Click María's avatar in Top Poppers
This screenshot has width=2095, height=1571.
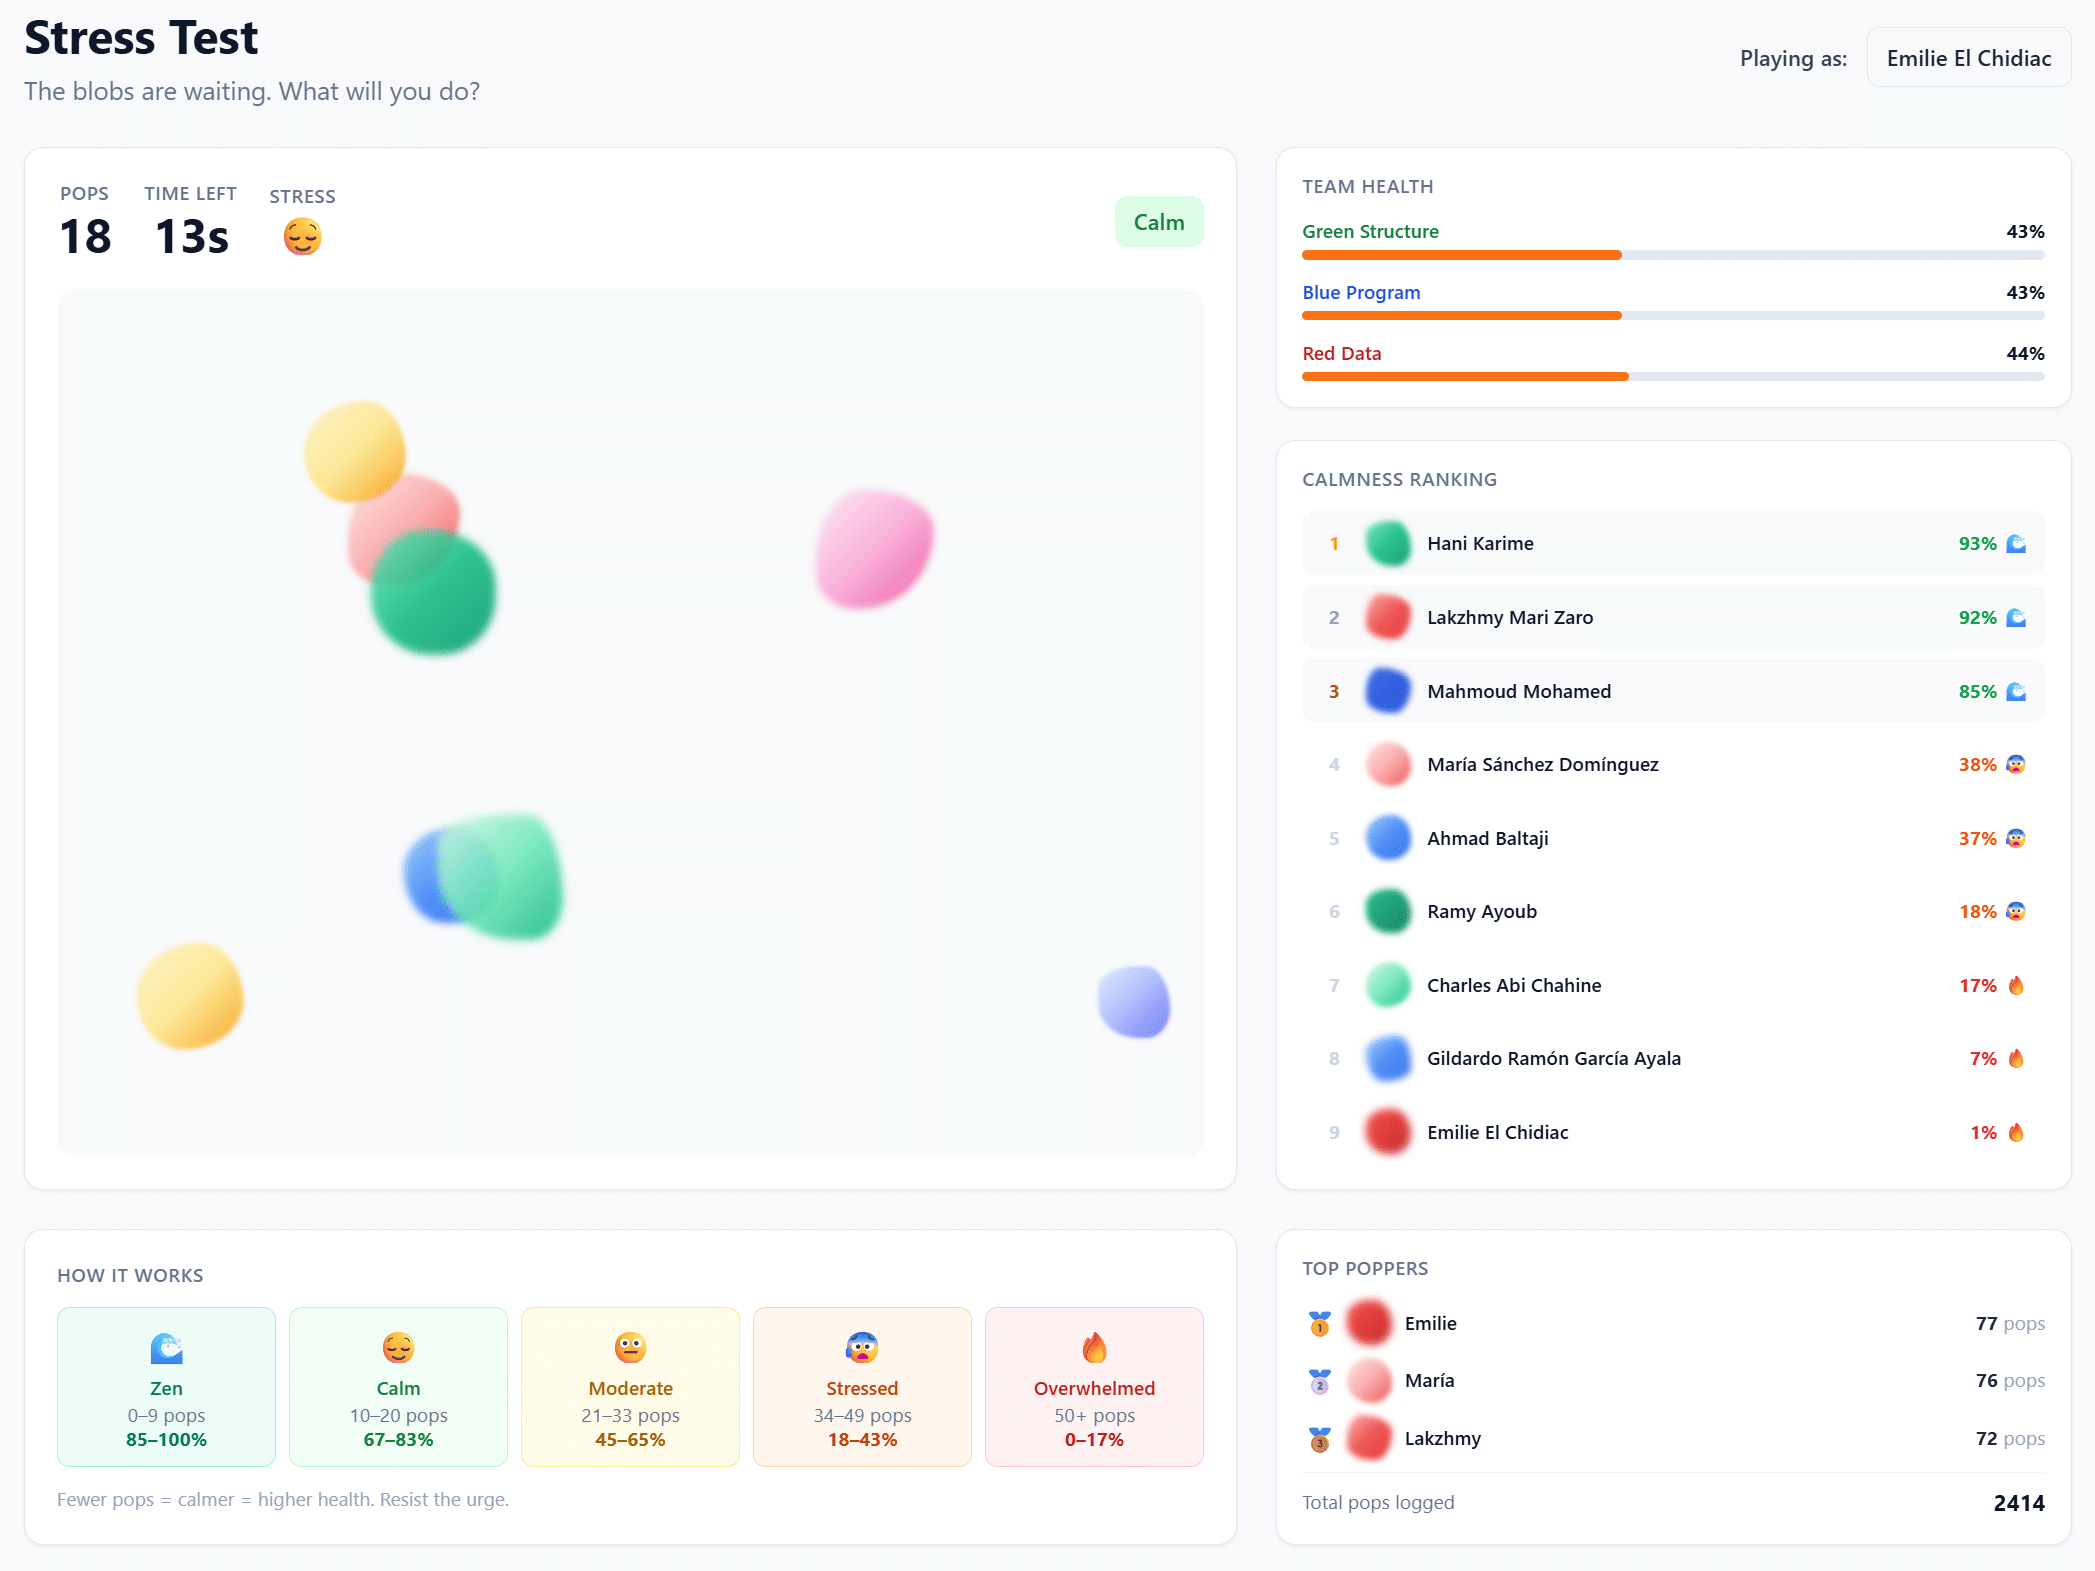(x=1369, y=1381)
